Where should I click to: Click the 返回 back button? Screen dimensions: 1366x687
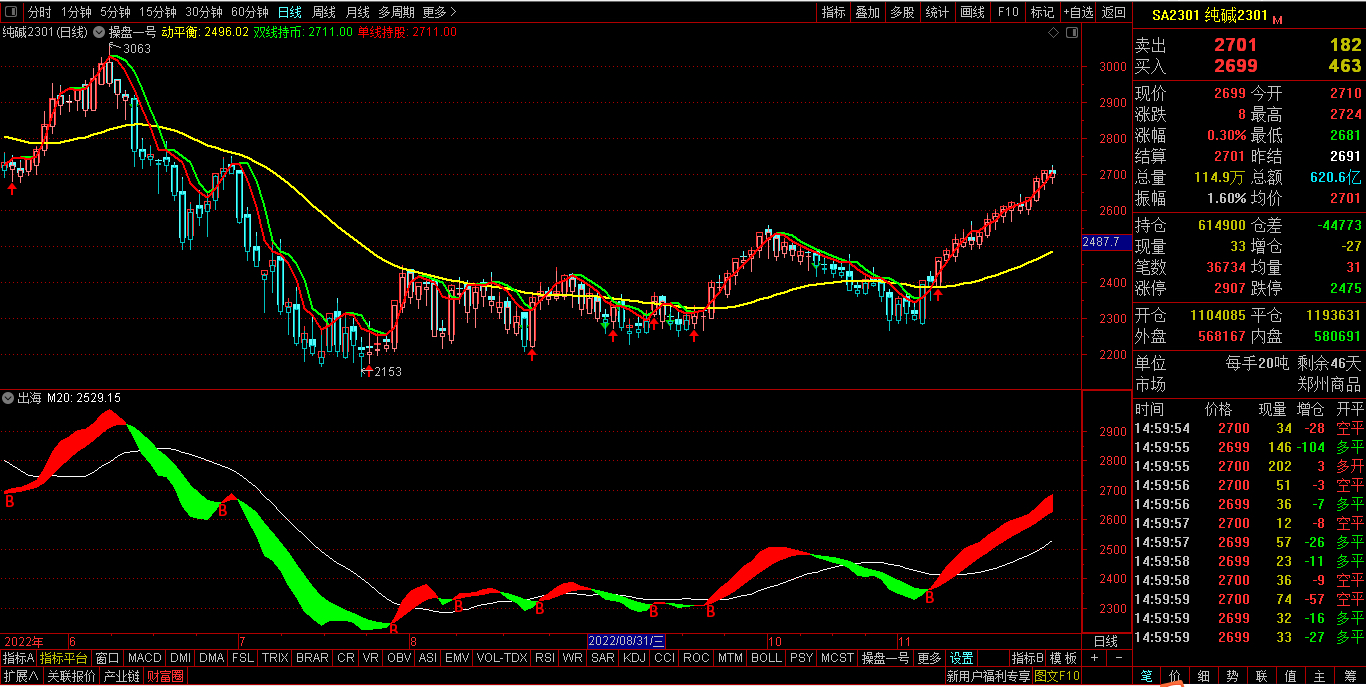click(1114, 12)
